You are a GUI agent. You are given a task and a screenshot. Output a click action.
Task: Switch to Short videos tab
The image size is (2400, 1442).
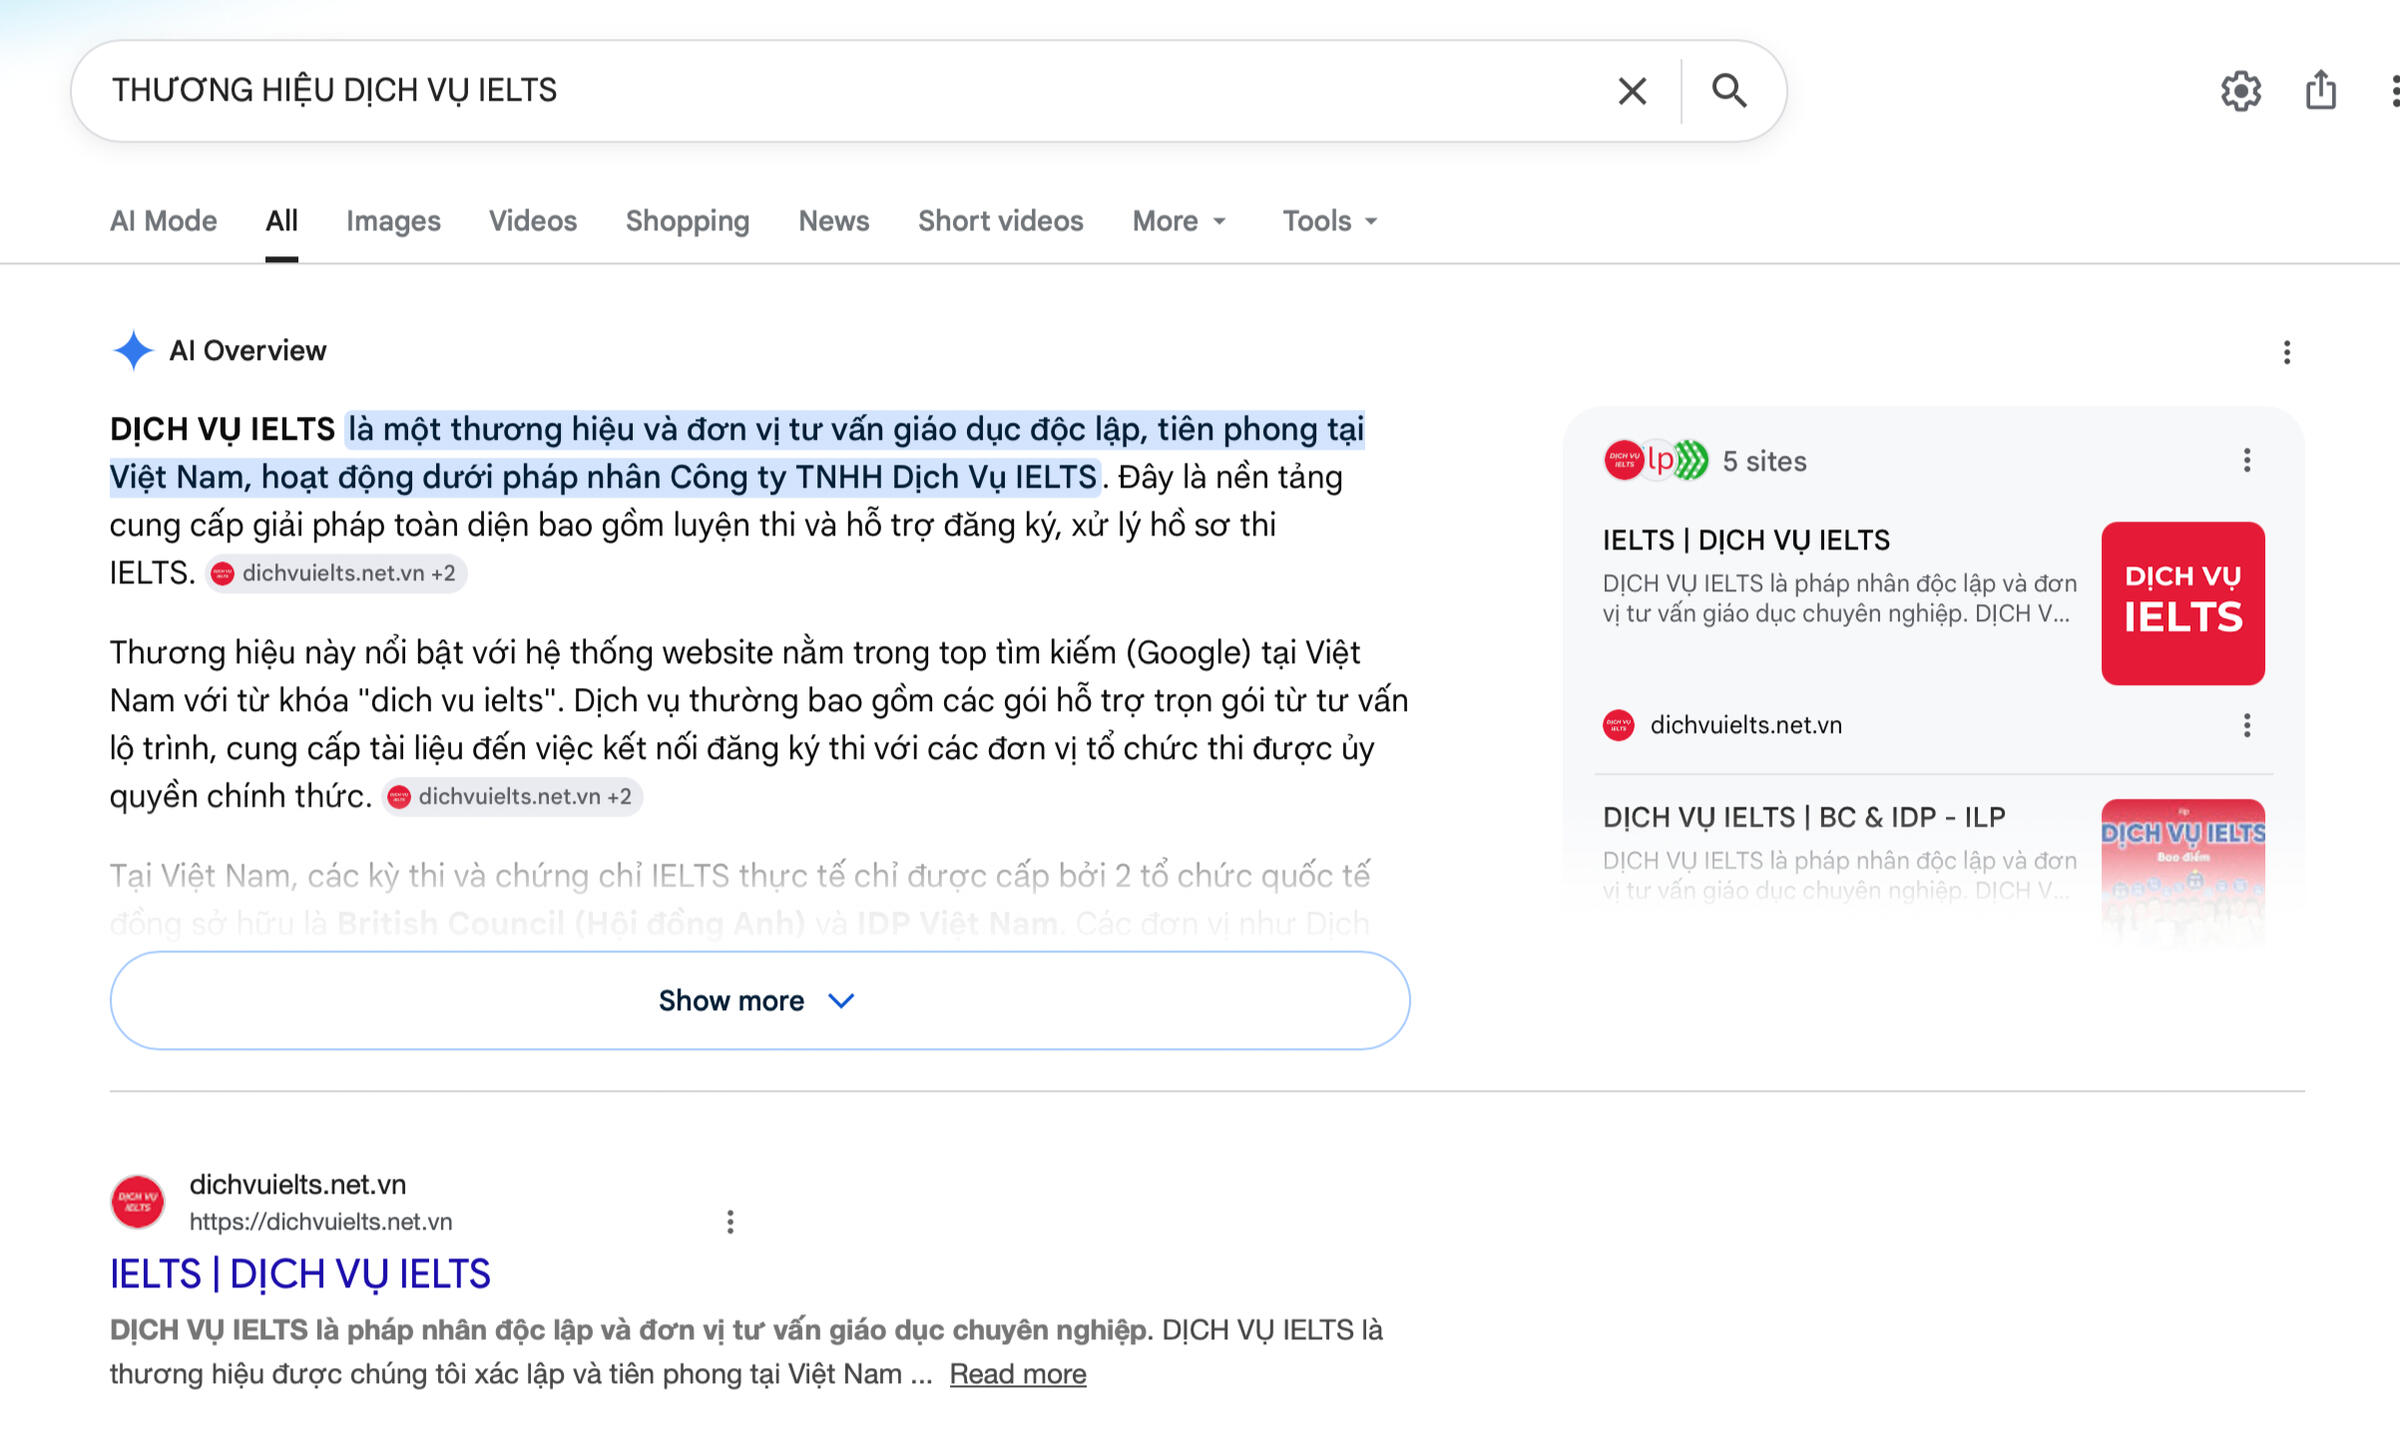(x=1001, y=221)
